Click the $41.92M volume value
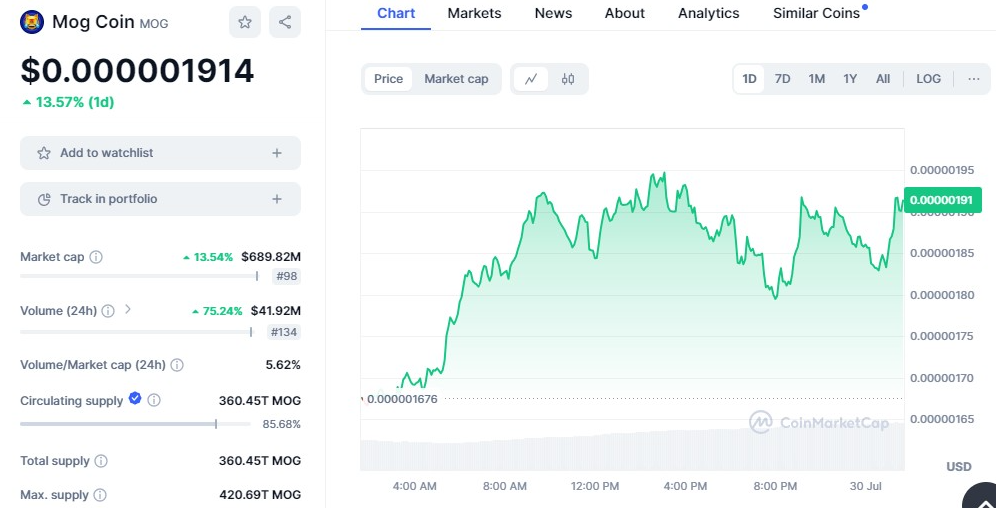 coord(276,311)
